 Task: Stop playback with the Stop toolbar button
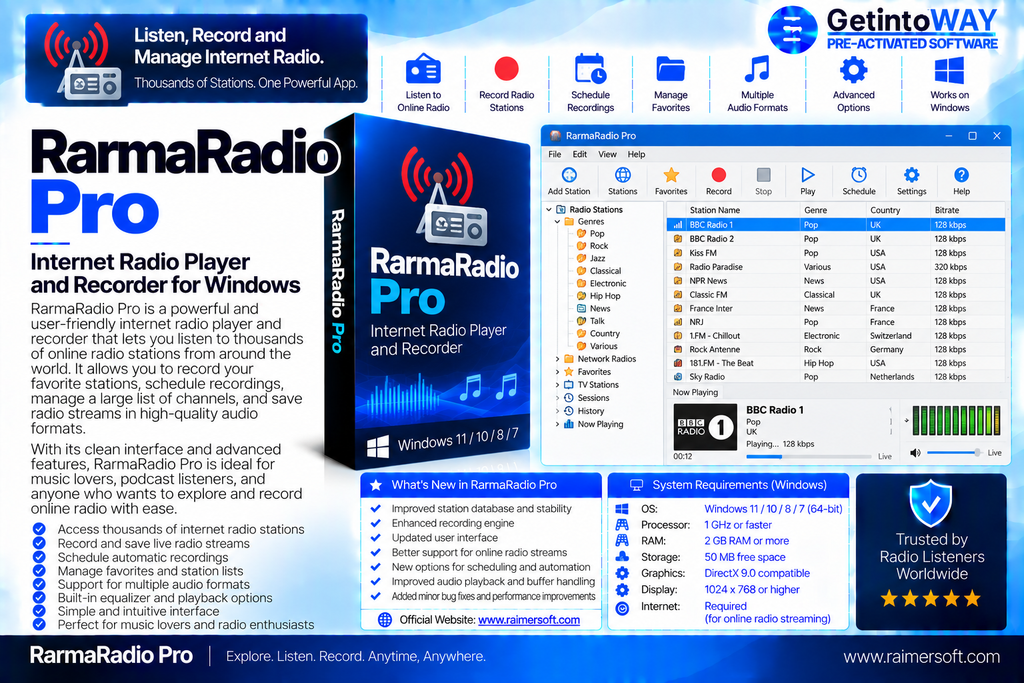click(763, 175)
